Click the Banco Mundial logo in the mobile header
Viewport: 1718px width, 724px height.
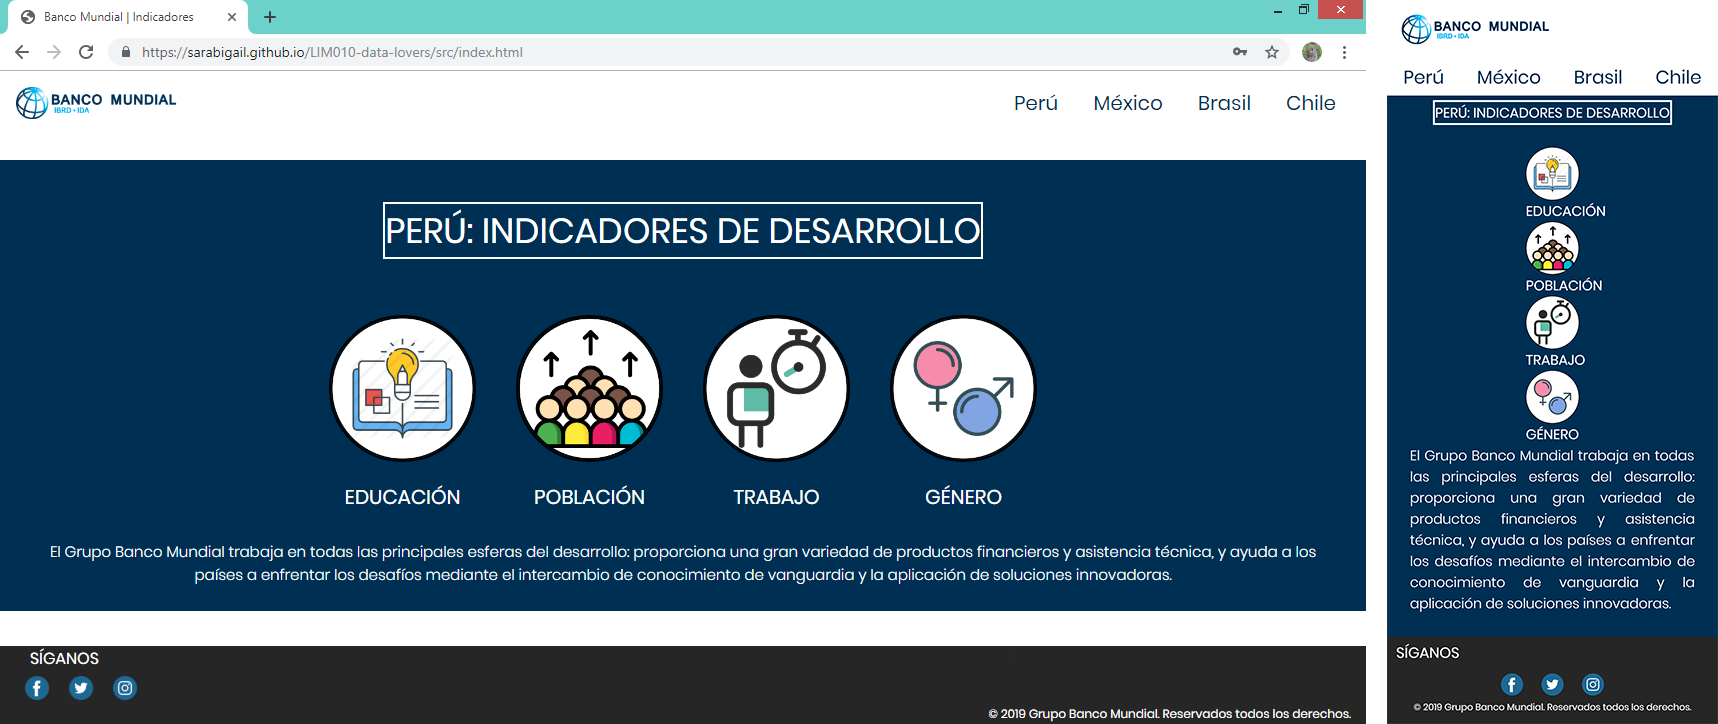click(1475, 29)
